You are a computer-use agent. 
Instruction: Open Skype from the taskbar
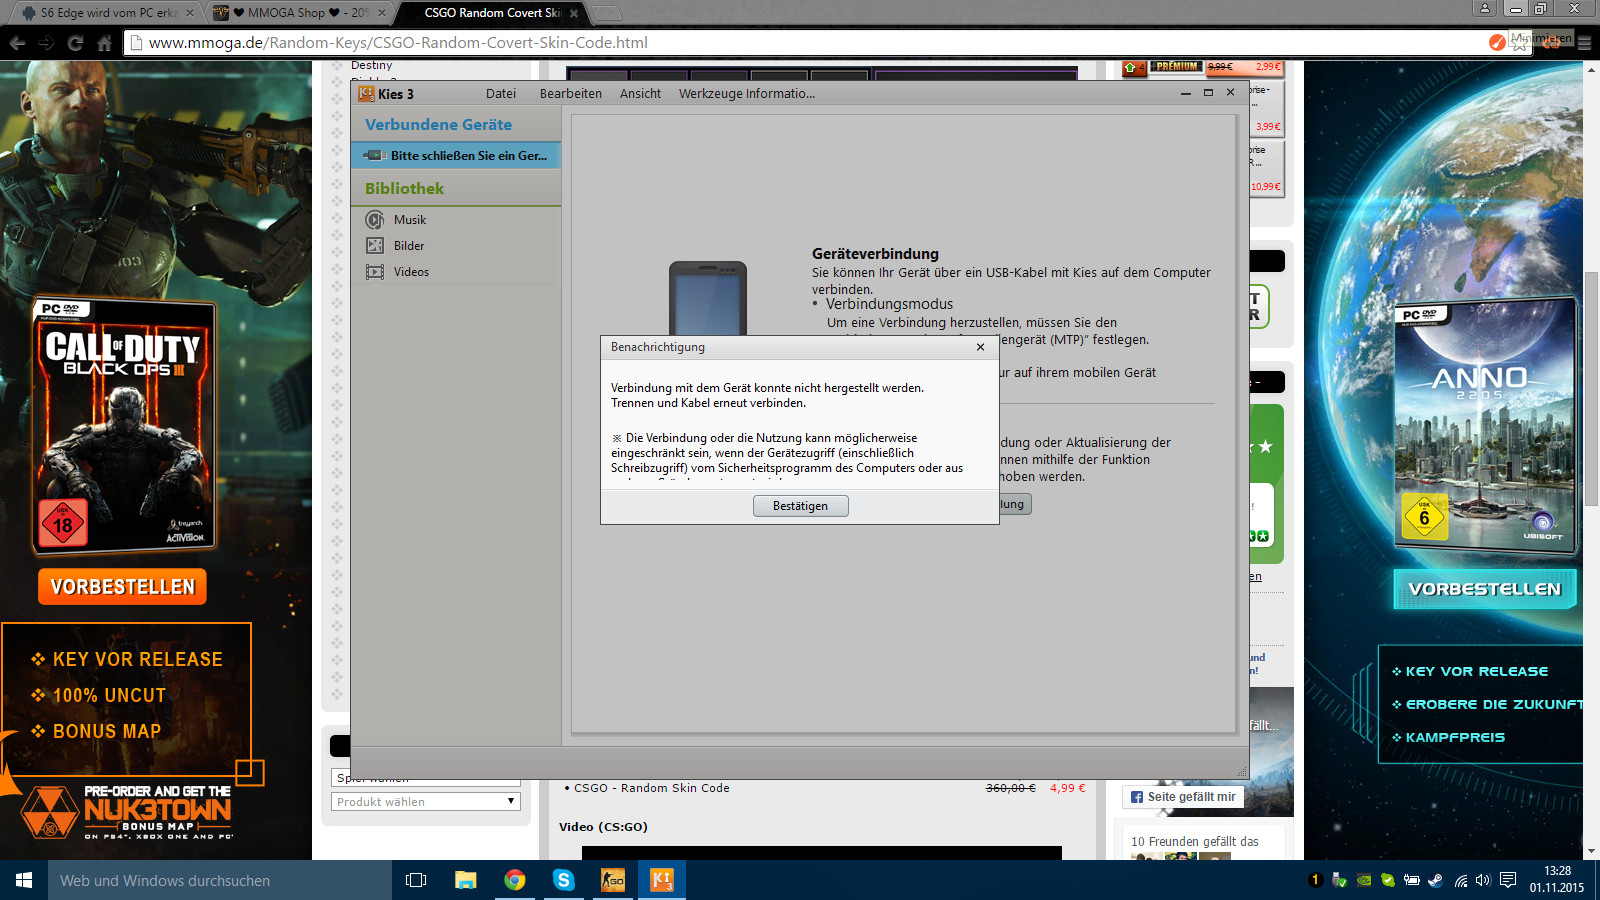564,880
